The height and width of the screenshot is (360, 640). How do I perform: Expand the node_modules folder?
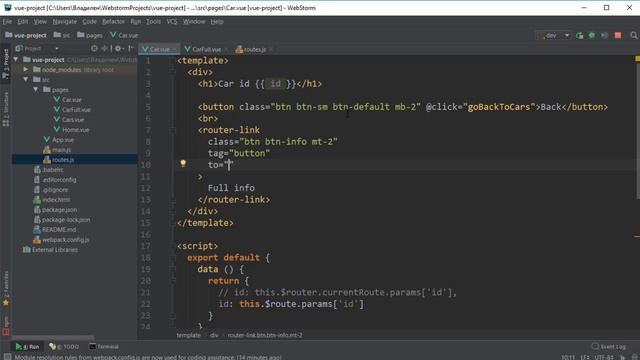[x=26, y=70]
